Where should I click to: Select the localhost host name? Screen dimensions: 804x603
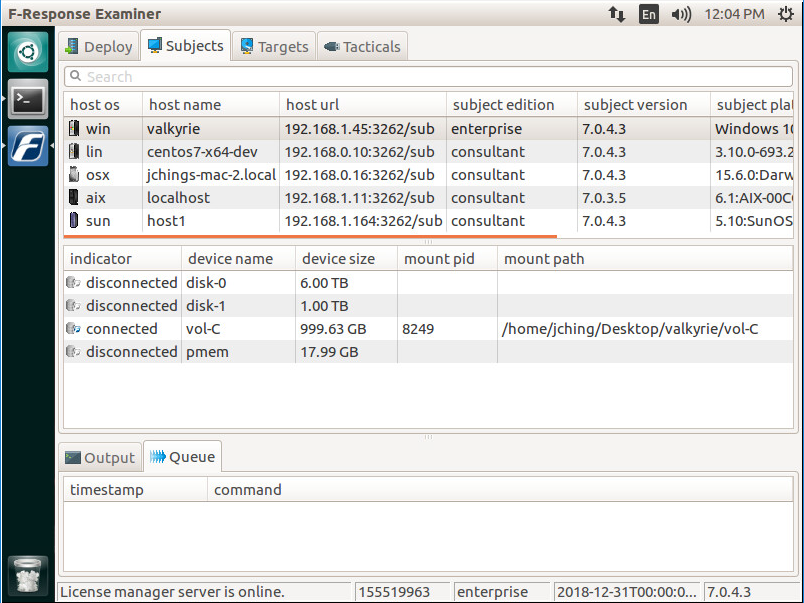(178, 198)
